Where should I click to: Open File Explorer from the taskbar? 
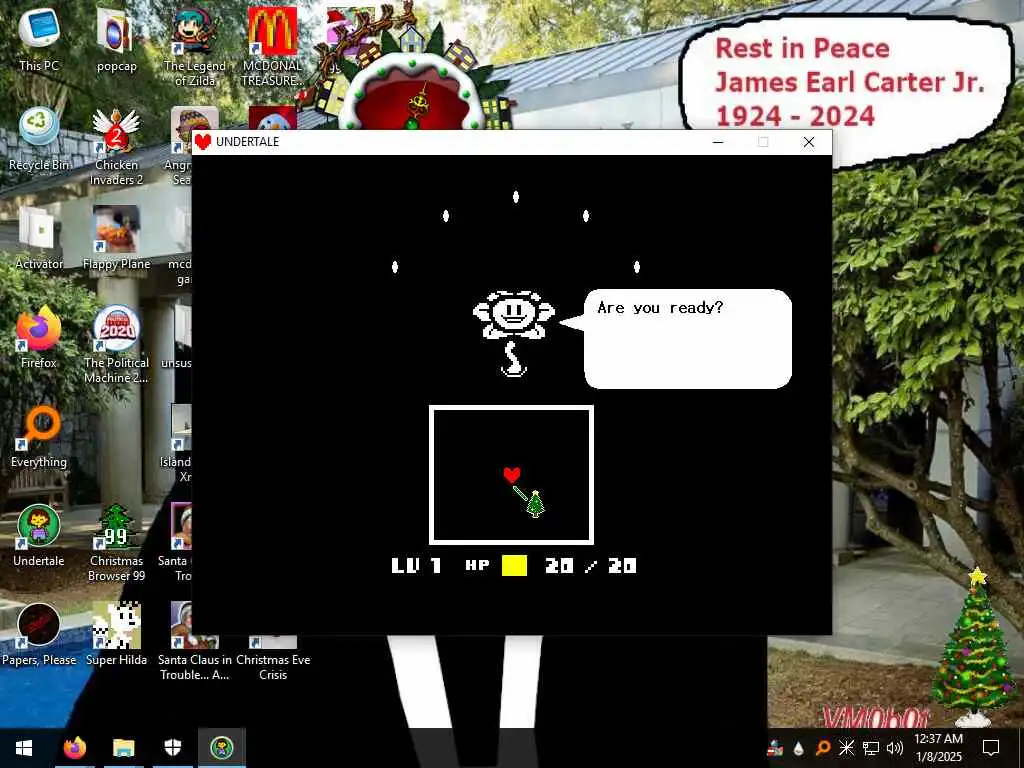click(123, 748)
